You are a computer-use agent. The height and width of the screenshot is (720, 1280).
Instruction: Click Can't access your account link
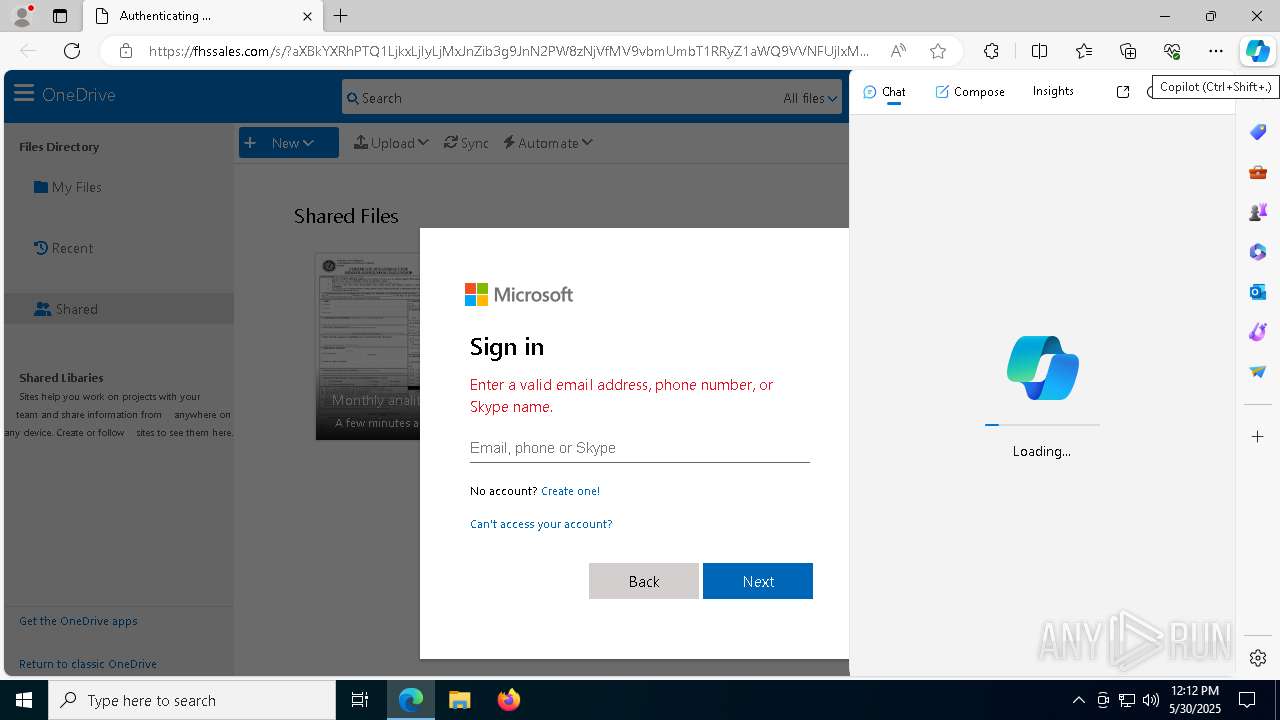pos(541,524)
